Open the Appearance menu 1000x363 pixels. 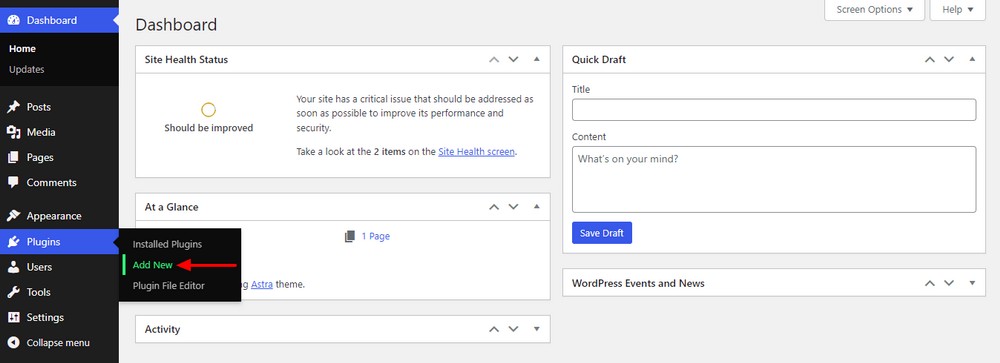tap(59, 216)
